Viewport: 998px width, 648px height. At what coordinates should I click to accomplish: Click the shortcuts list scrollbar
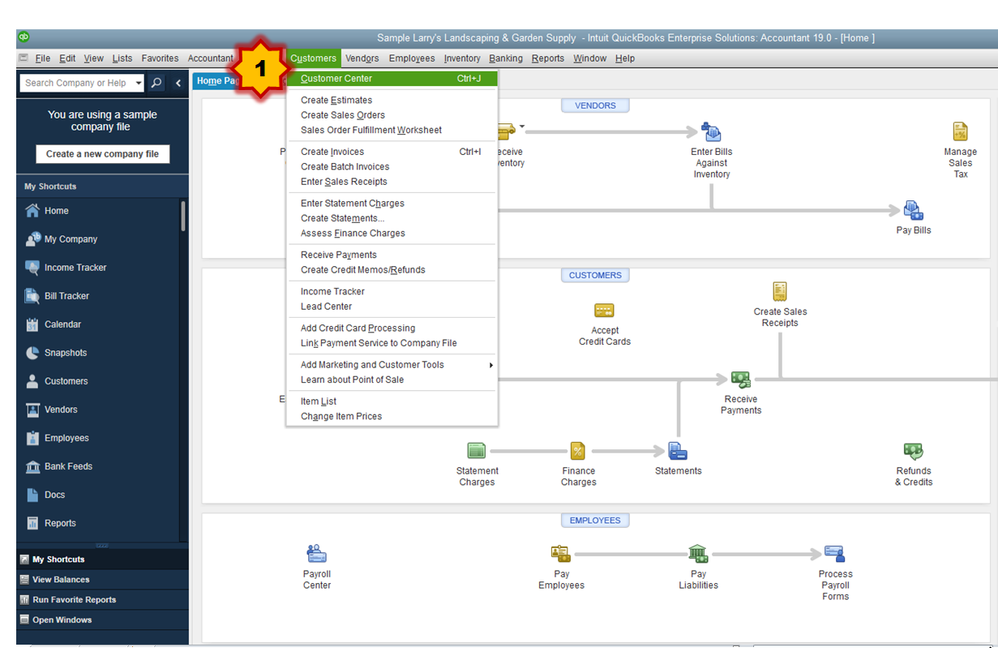pyautogui.click(x=183, y=216)
